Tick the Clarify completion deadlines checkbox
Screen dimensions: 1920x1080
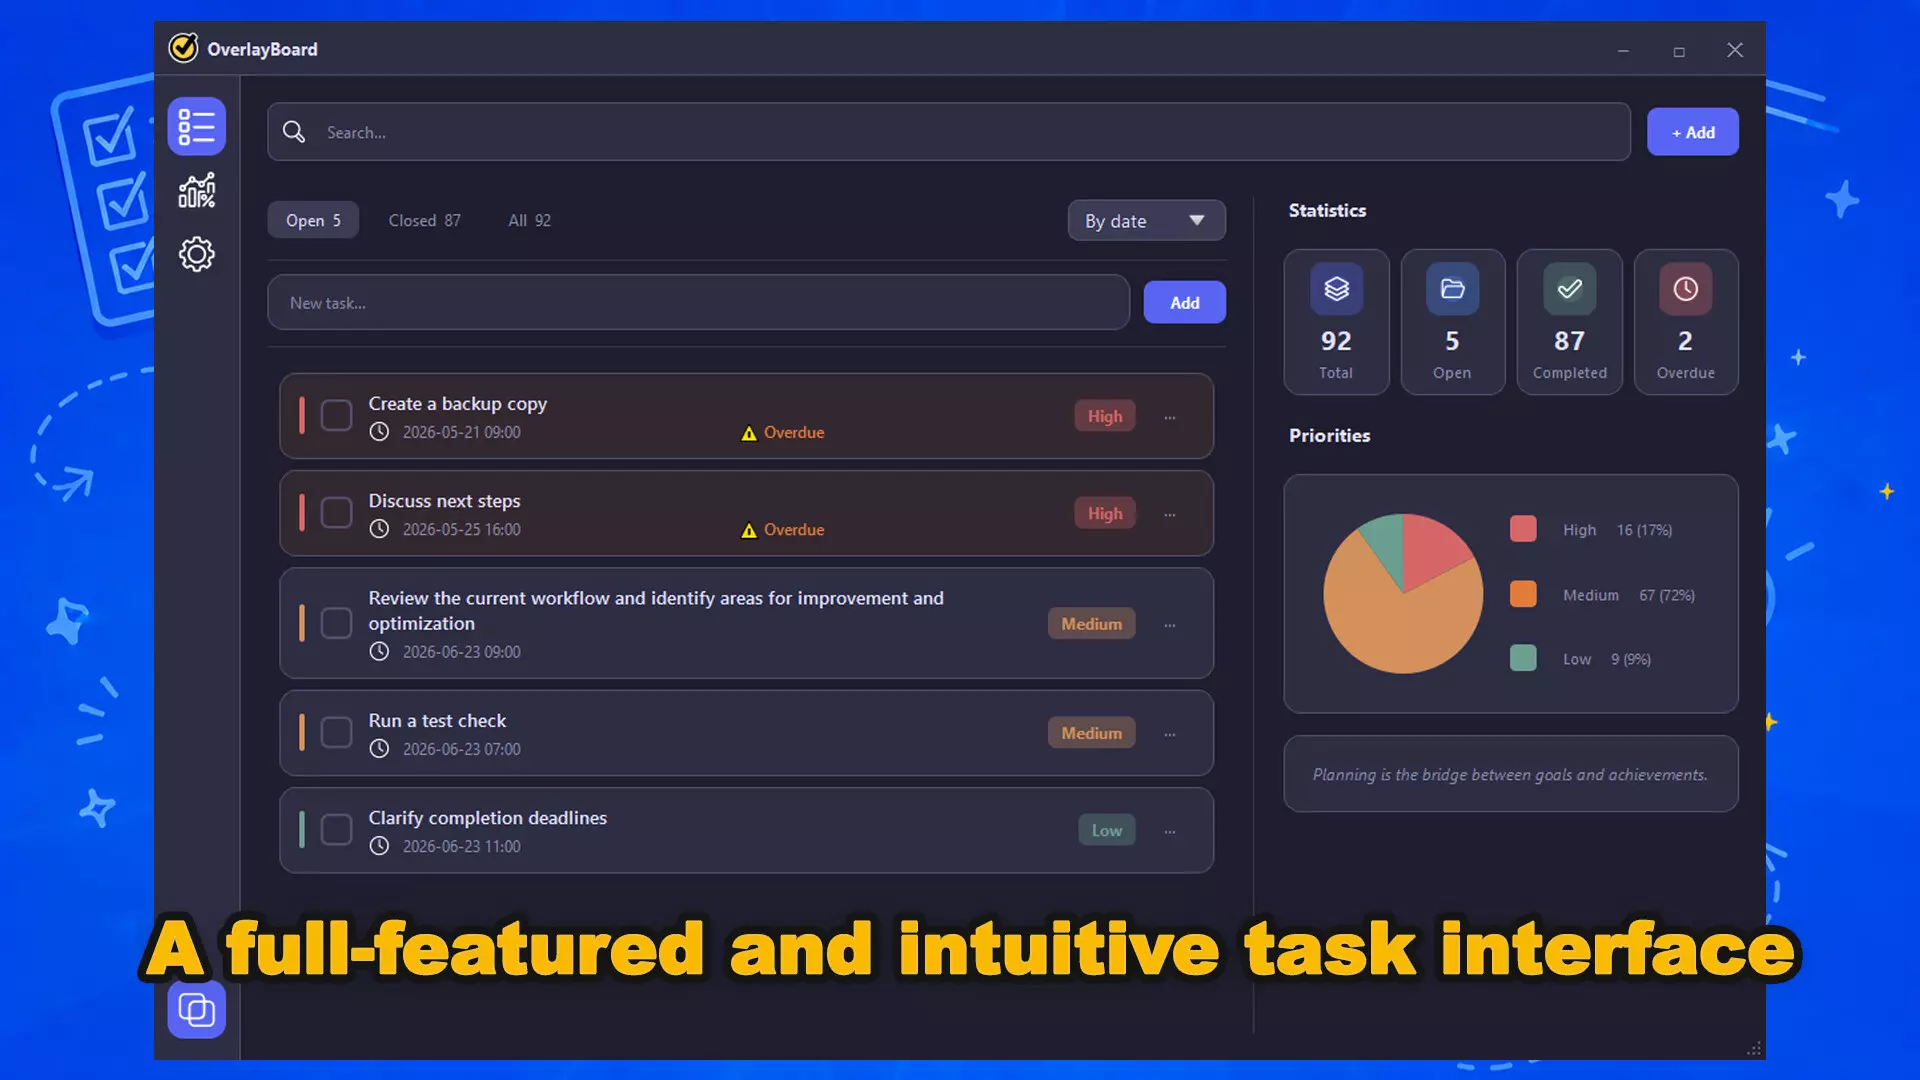coord(336,829)
